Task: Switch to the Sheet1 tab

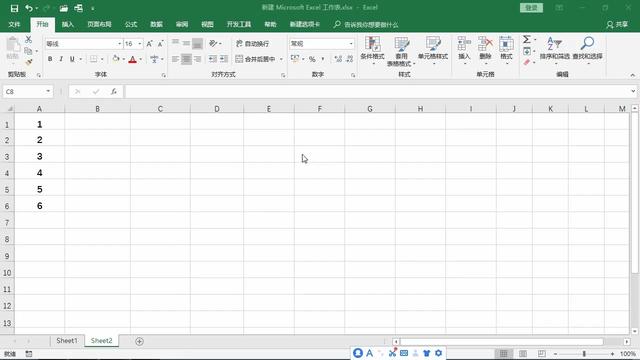Action: pos(67,341)
